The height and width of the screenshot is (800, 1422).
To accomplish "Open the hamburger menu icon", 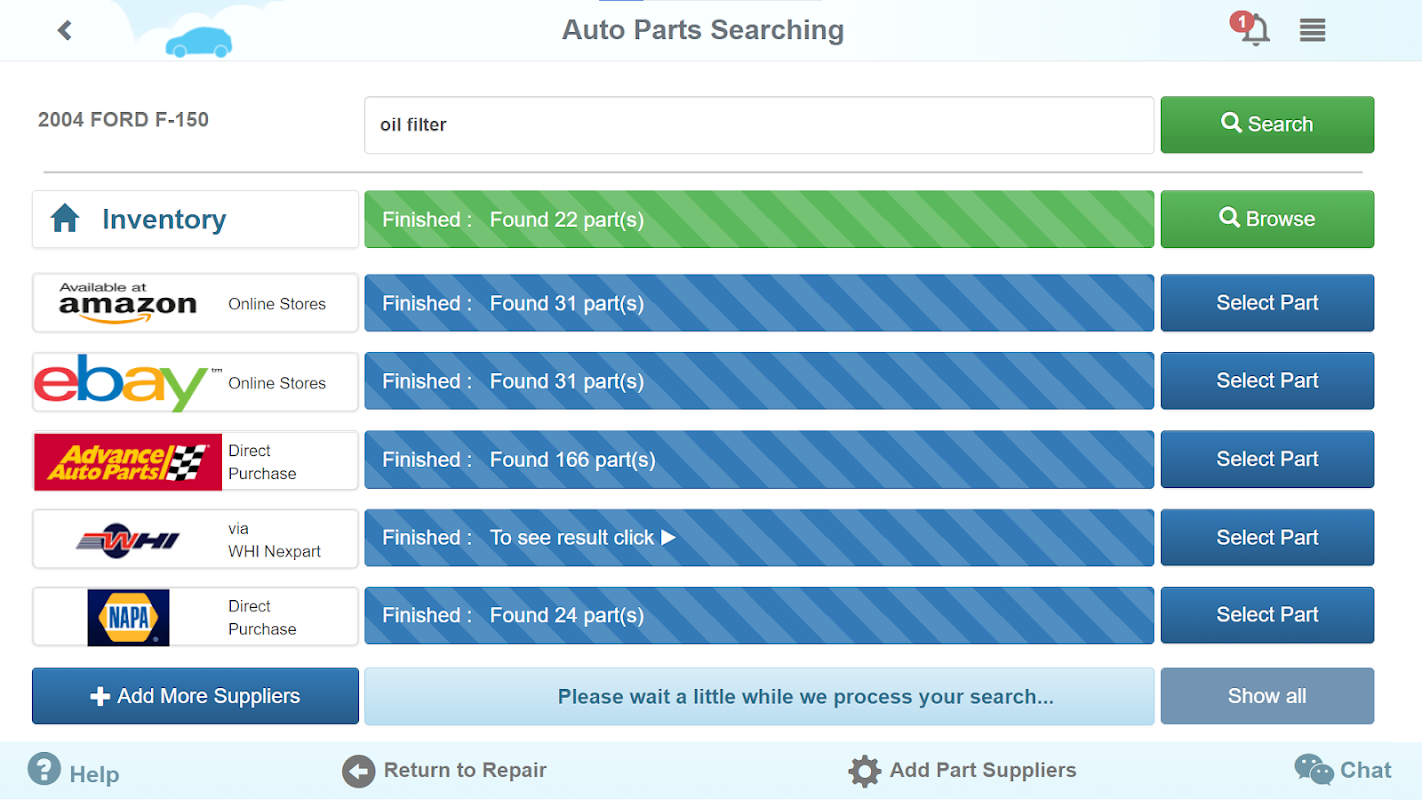I will pos(1312,30).
